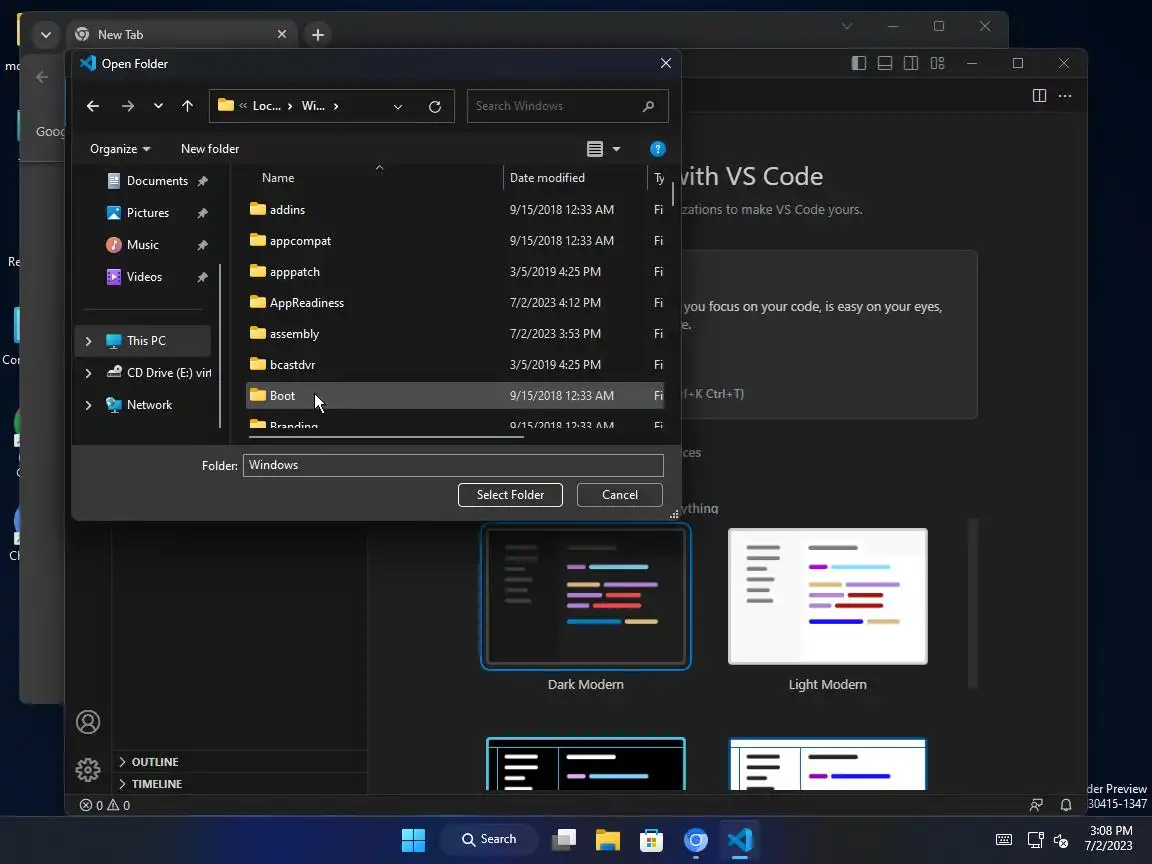Open recent locations chevron in dialog
1152x864 pixels.
click(158, 106)
